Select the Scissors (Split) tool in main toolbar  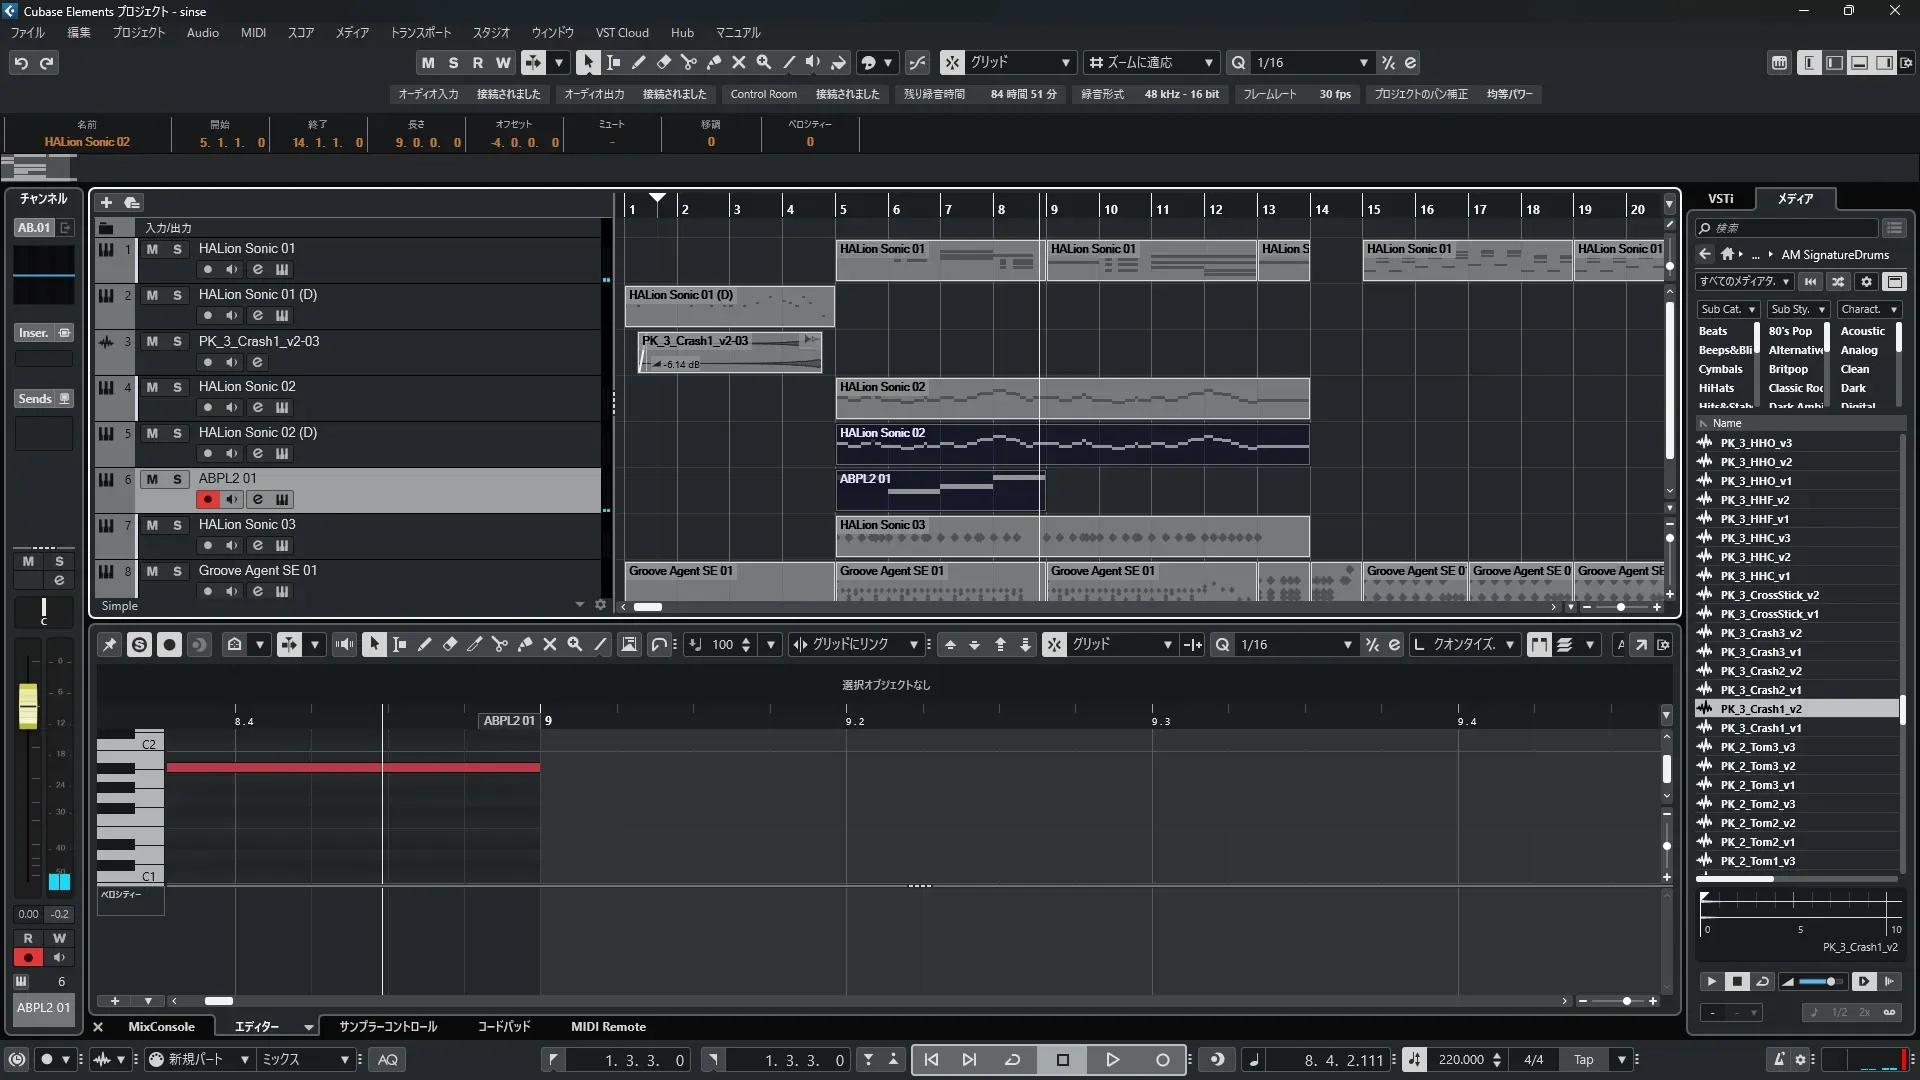click(688, 62)
